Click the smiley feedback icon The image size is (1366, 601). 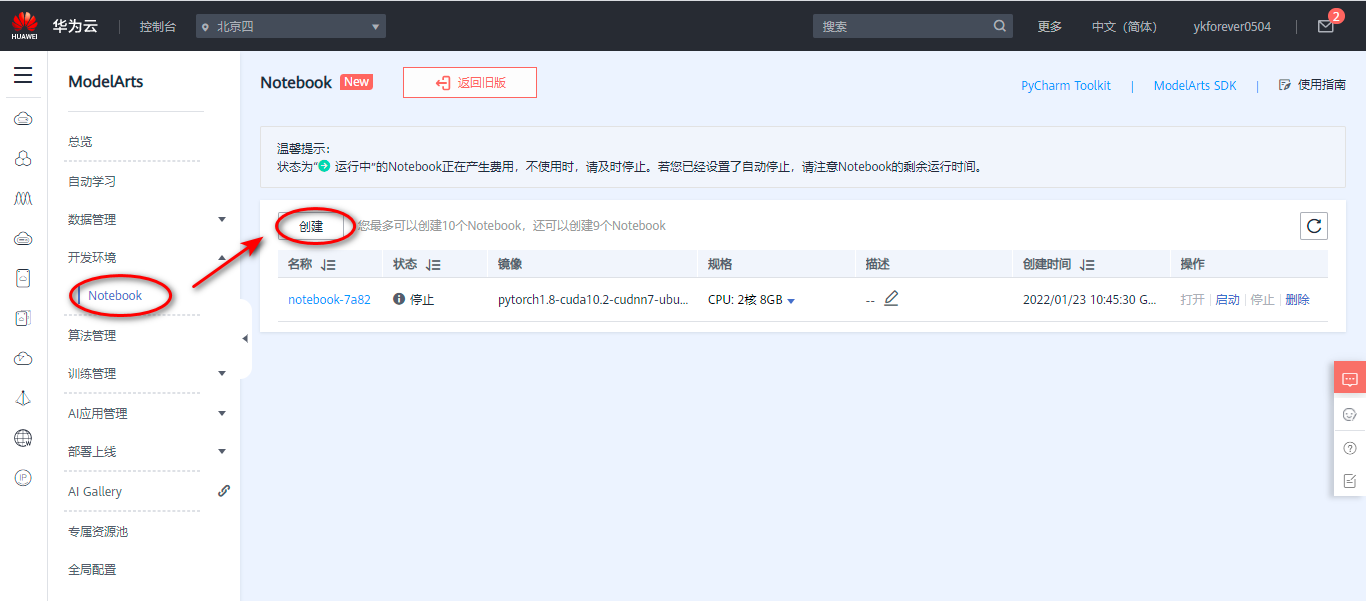tap(1350, 414)
